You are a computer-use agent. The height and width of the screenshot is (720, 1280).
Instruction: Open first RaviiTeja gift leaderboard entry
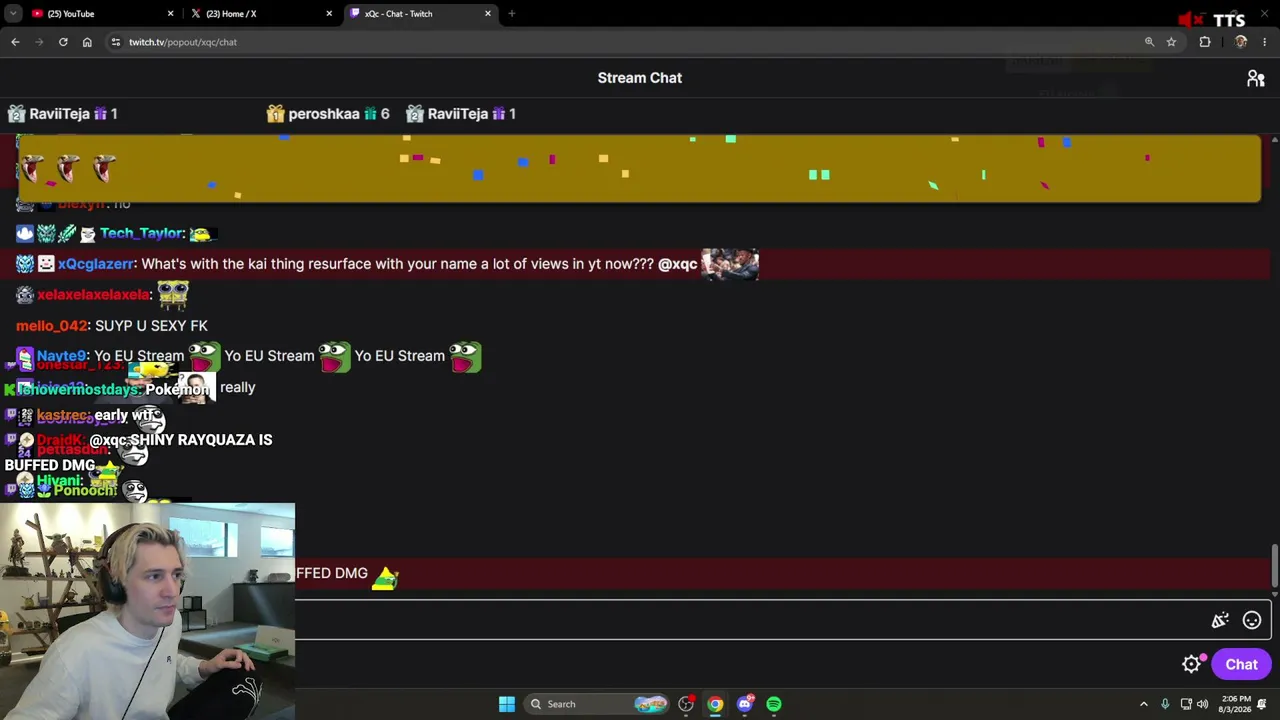click(x=62, y=114)
